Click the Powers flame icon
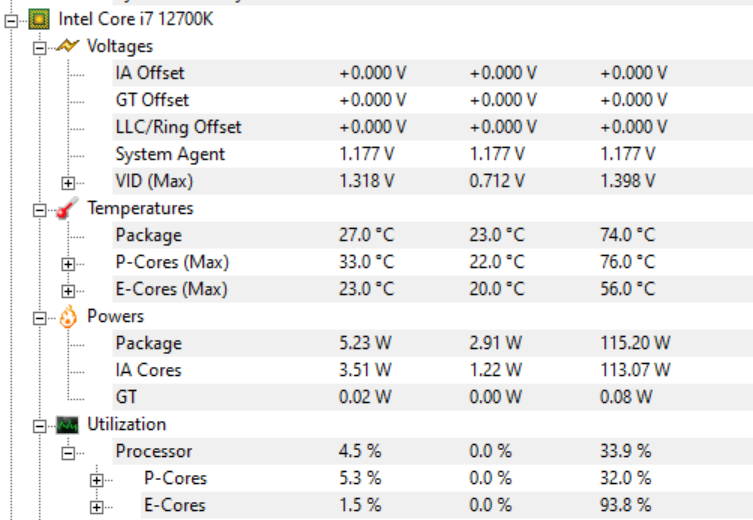This screenshot has width=753, height=520. [x=68, y=316]
